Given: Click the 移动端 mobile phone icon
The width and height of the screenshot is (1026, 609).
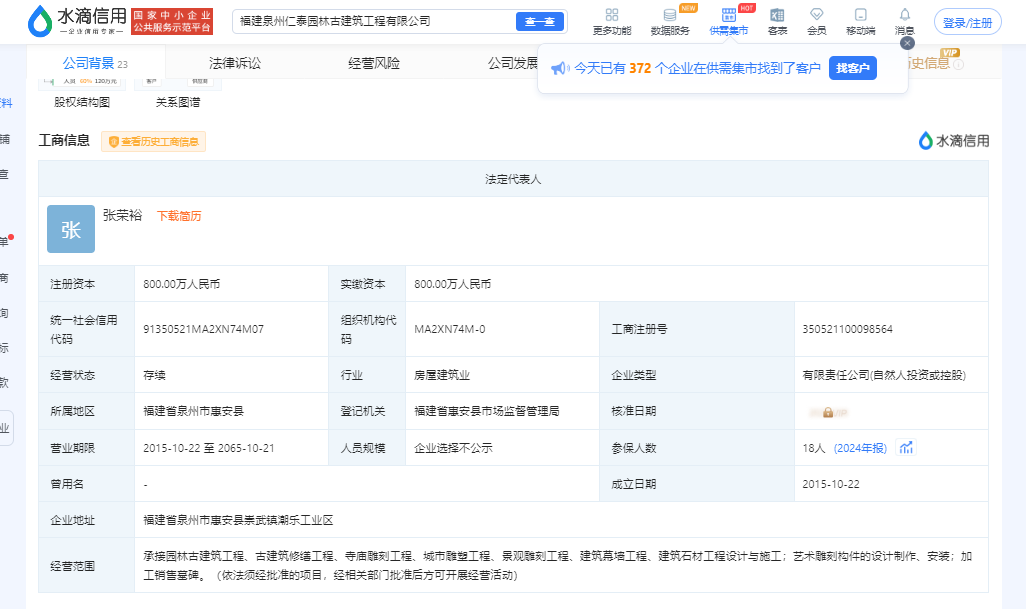Looking at the screenshot, I should pyautogui.click(x=860, y=15).
